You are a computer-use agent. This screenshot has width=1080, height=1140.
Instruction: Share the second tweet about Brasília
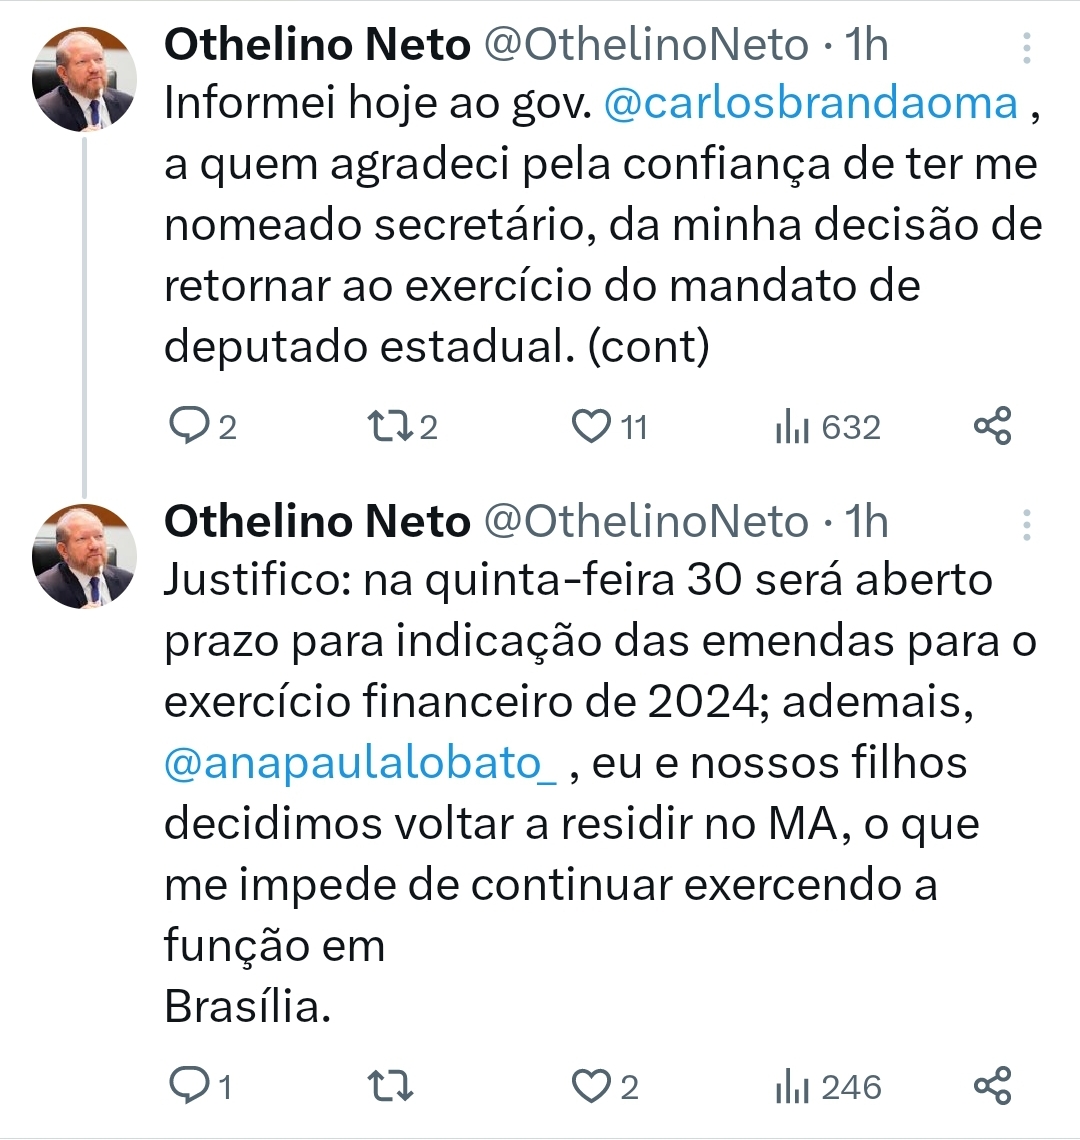993,1086
